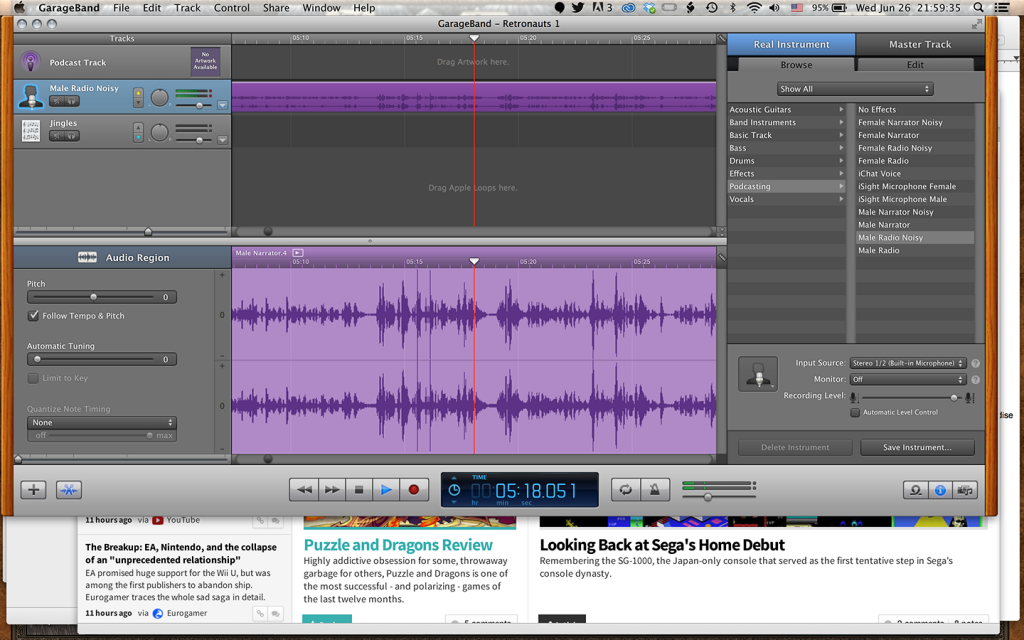Open the Quantize Note Timing None dropdown
The height and width of the screenshot is (640, 1024).
[x=102, y=423]
